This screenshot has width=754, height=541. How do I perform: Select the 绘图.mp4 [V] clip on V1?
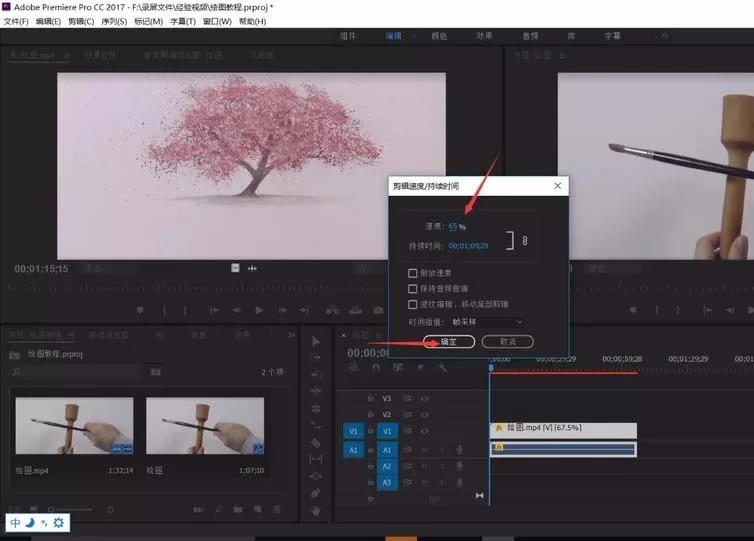564,430
